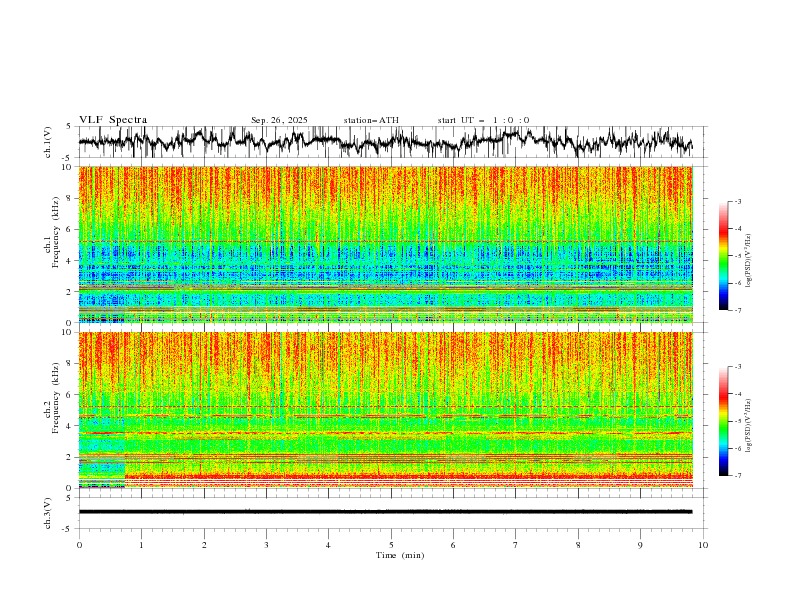Click the ch.3 voltage waveform trace

[385, 512]
